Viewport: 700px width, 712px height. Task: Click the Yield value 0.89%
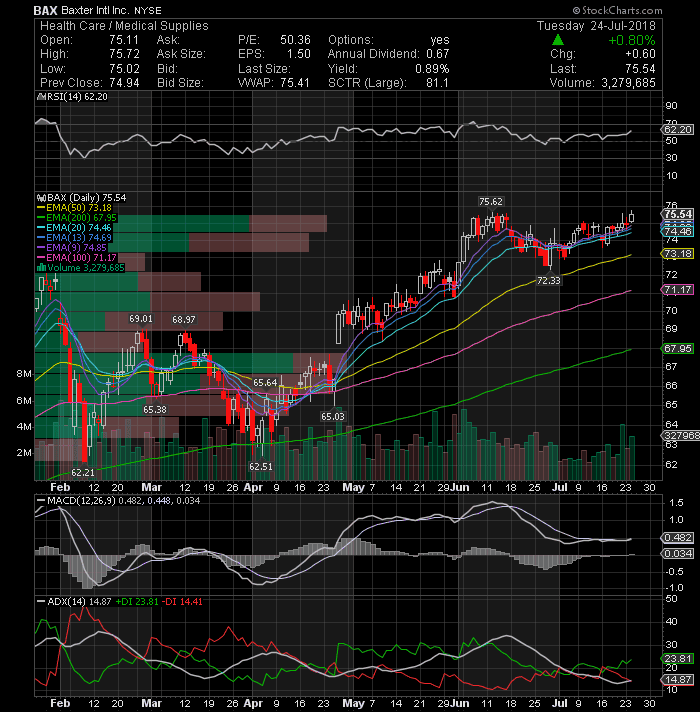(x=432, y=69)
